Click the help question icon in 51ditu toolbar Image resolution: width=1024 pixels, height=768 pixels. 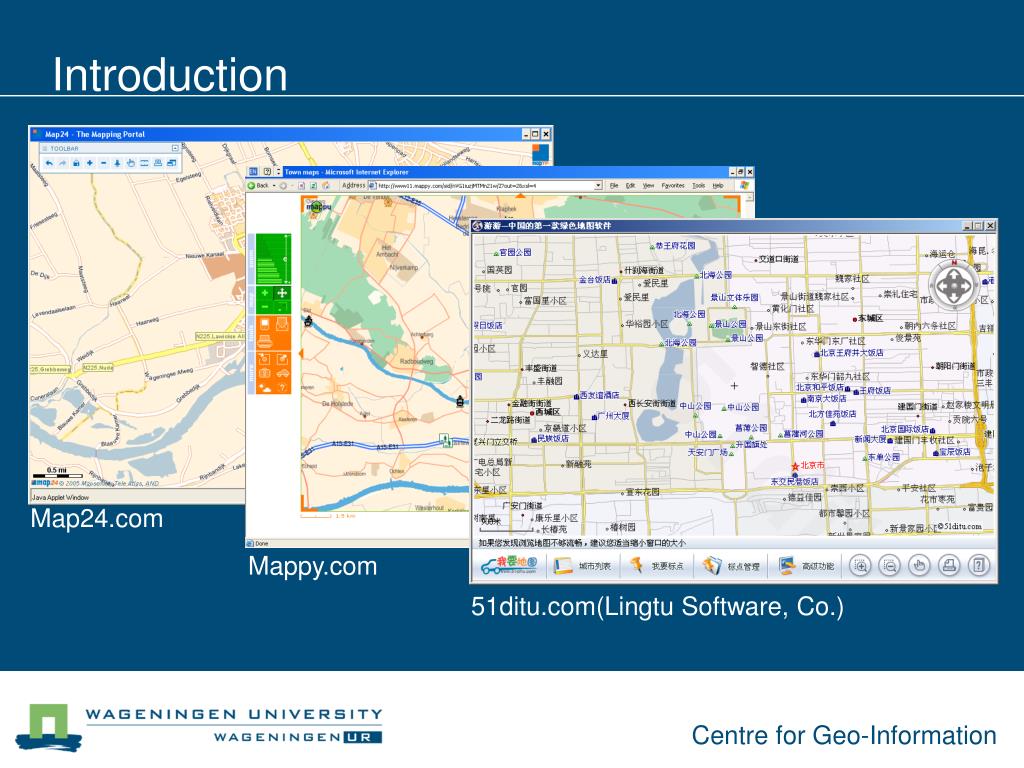click(x=978, y=566)
